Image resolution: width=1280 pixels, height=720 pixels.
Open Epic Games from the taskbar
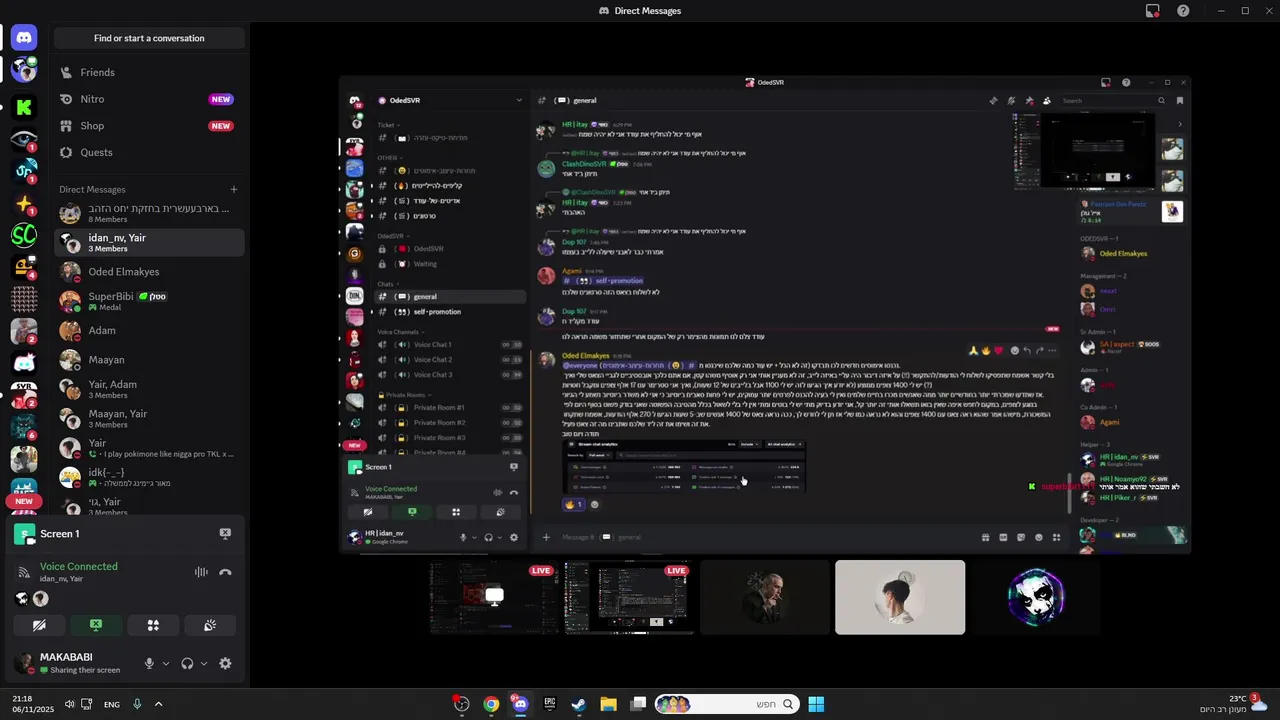click(549, 704)
